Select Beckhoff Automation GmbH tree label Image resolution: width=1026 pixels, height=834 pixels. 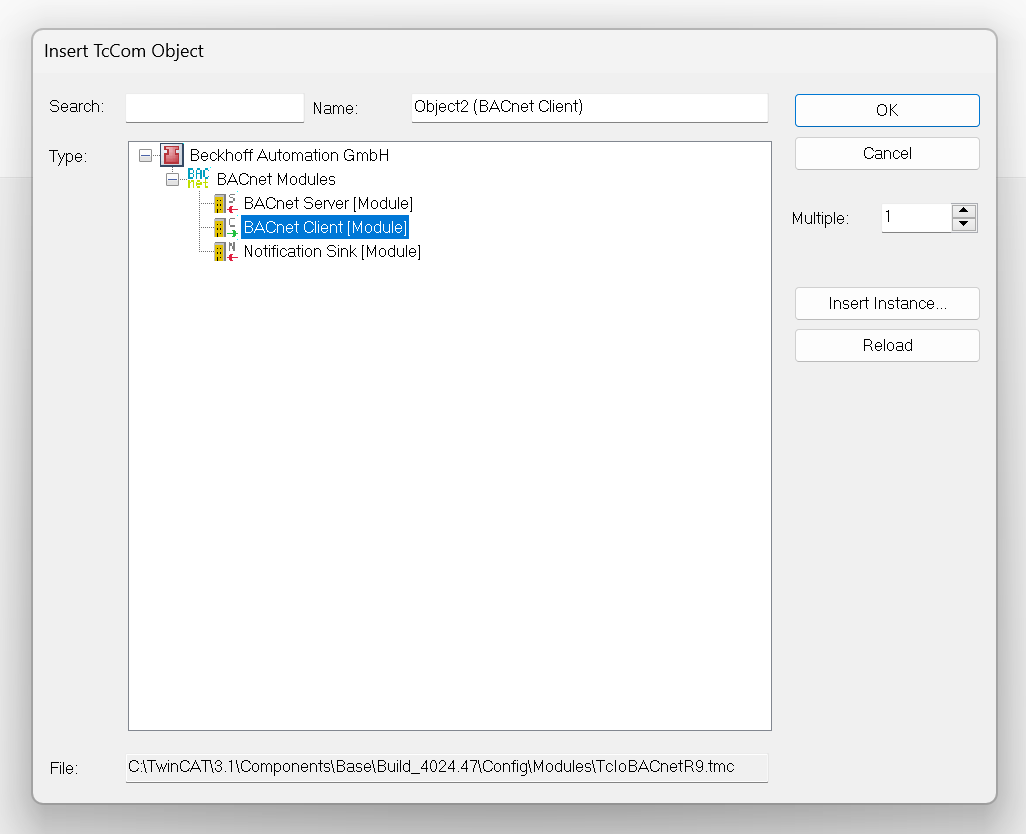[x=289, y=155]
